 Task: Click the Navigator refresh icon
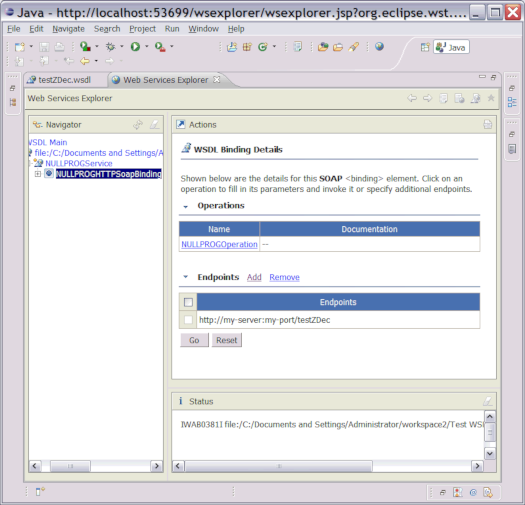click(x=138, y=125)
